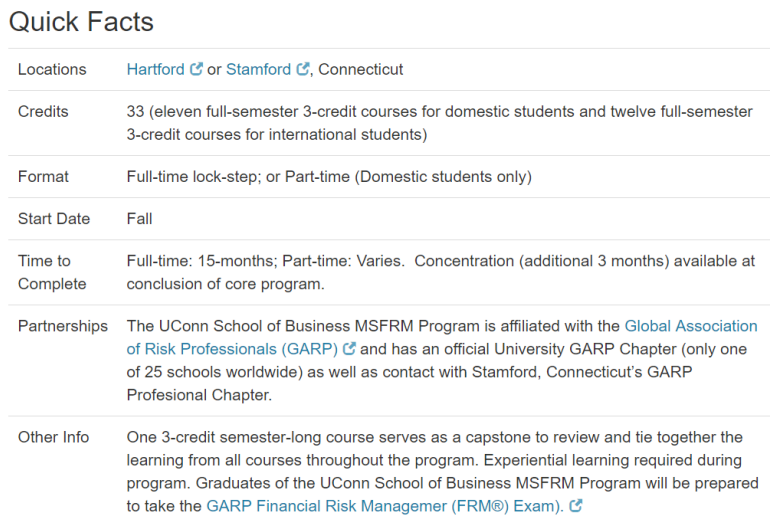
Task: Click the "Fall" start date value
Action: 139,219
